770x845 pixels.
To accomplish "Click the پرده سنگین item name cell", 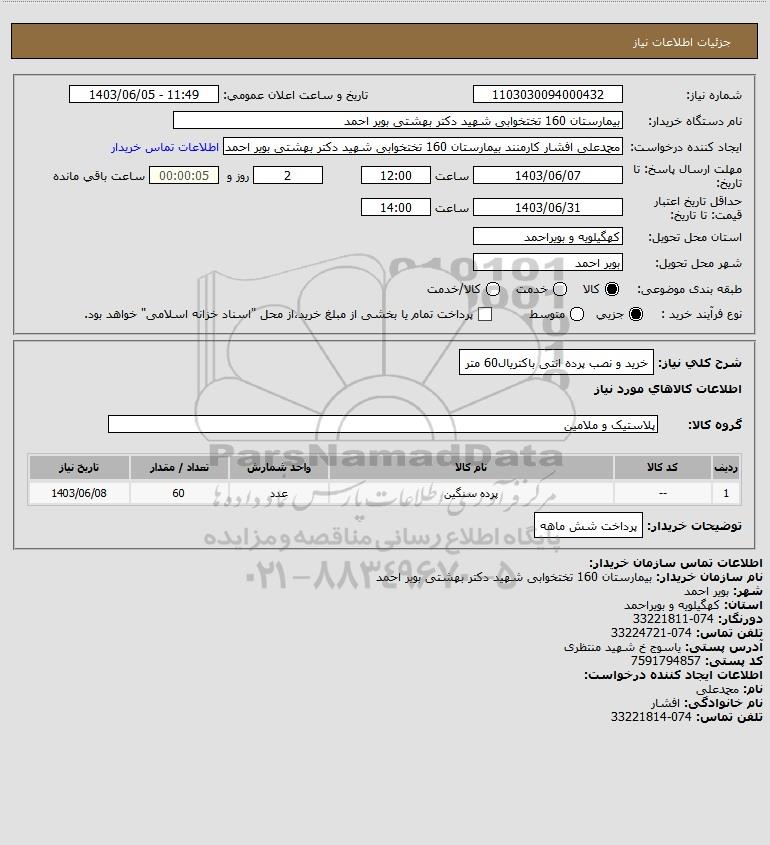I will click(471, 493).
